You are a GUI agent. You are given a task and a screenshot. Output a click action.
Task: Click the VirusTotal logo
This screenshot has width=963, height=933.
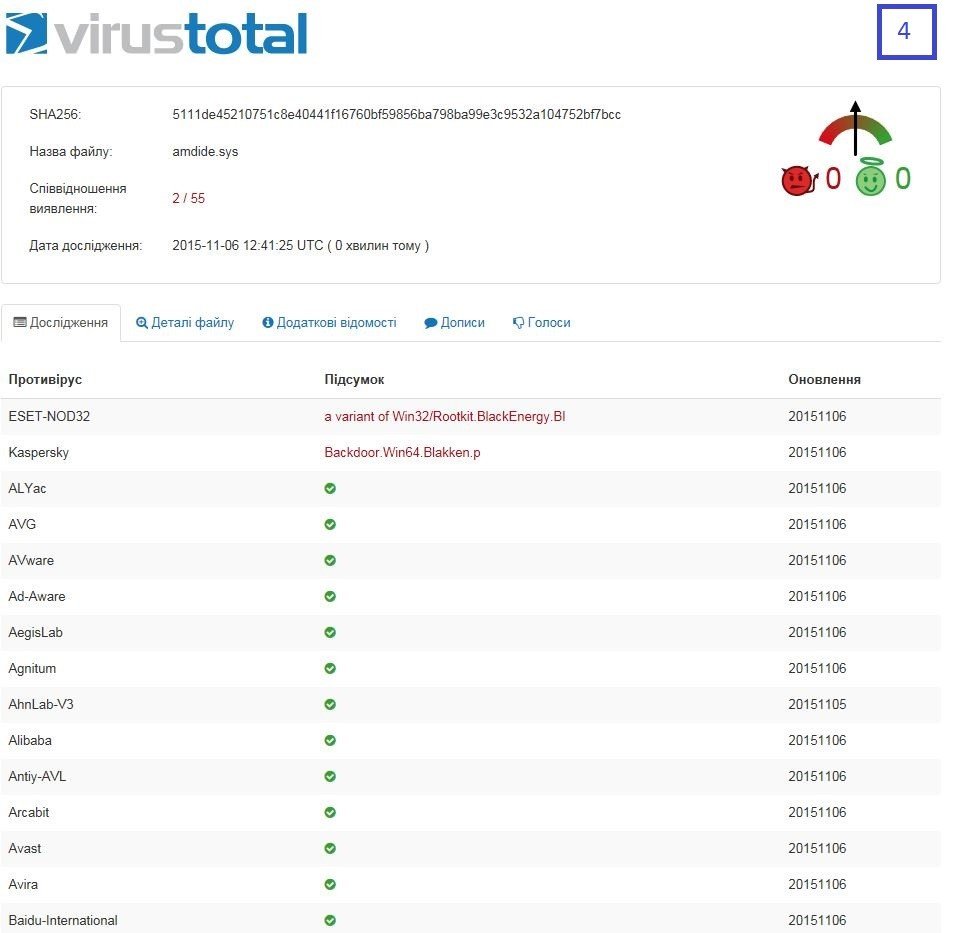156,33
